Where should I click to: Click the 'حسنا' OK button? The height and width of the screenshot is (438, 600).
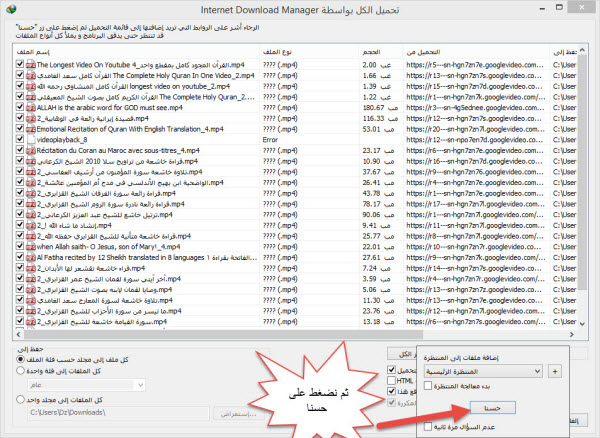tap(492, 408)
